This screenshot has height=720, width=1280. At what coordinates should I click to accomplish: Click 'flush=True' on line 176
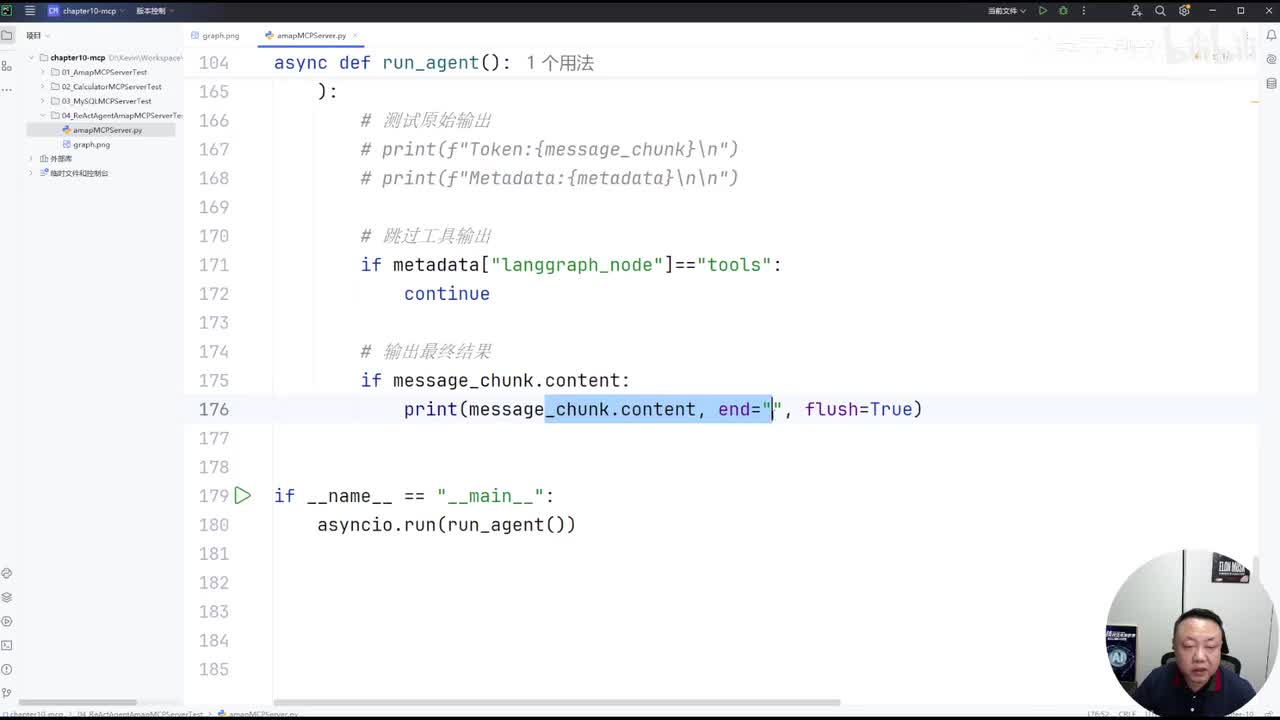(x=859, y=409)
